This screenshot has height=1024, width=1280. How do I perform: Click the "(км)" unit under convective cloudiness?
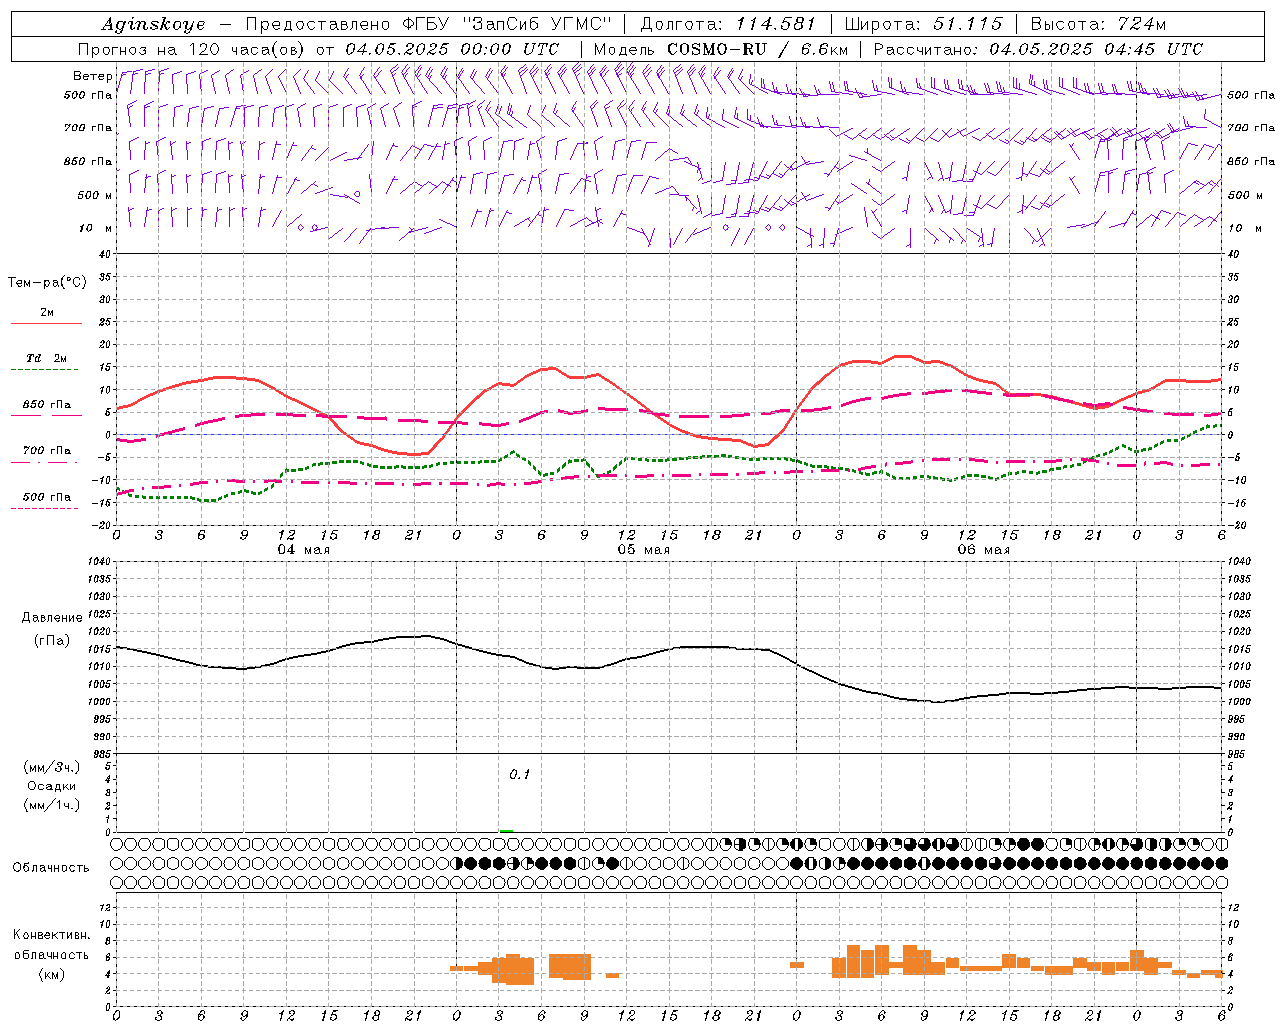pyautogui.click(x=52, y=974)
